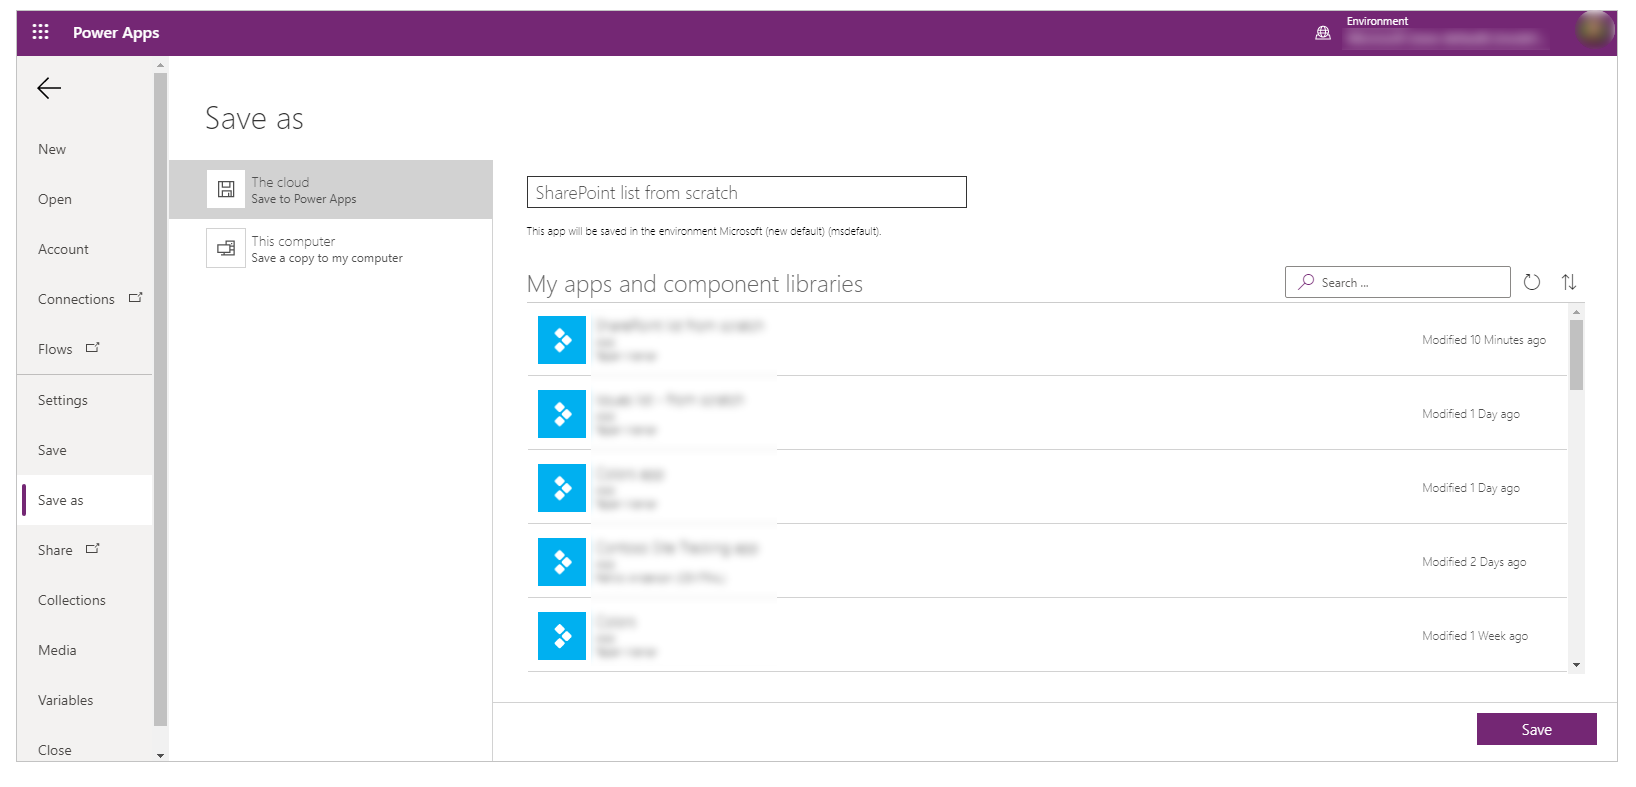Screen dimensions: 1636x787
Task: Click the apps list scroll up arrow
Action: coord(1576,312)
